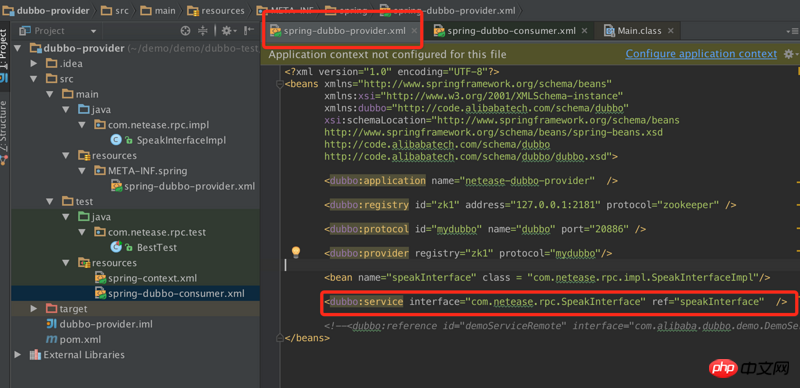
Task: Open the 1: Project tool window tab
Action: coord(5,51)
